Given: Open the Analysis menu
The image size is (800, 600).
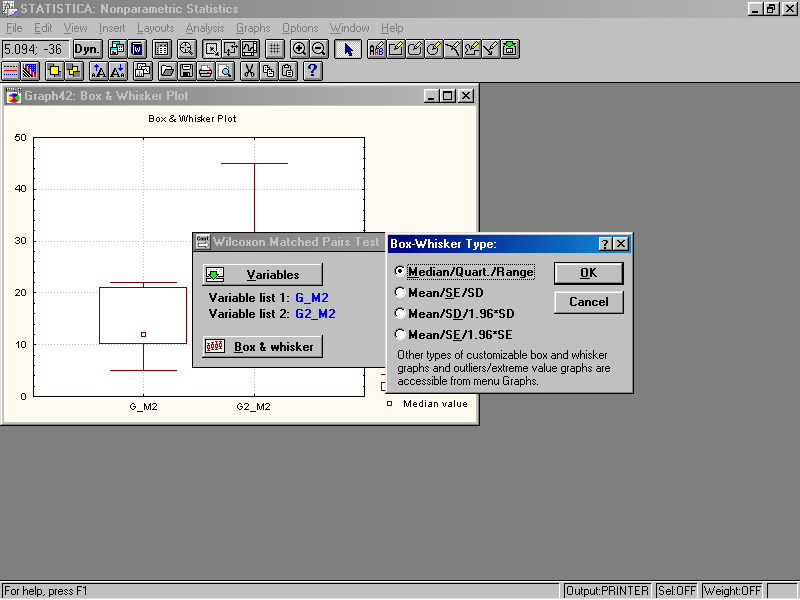Looking at the screenshot, I should (205, 28).
